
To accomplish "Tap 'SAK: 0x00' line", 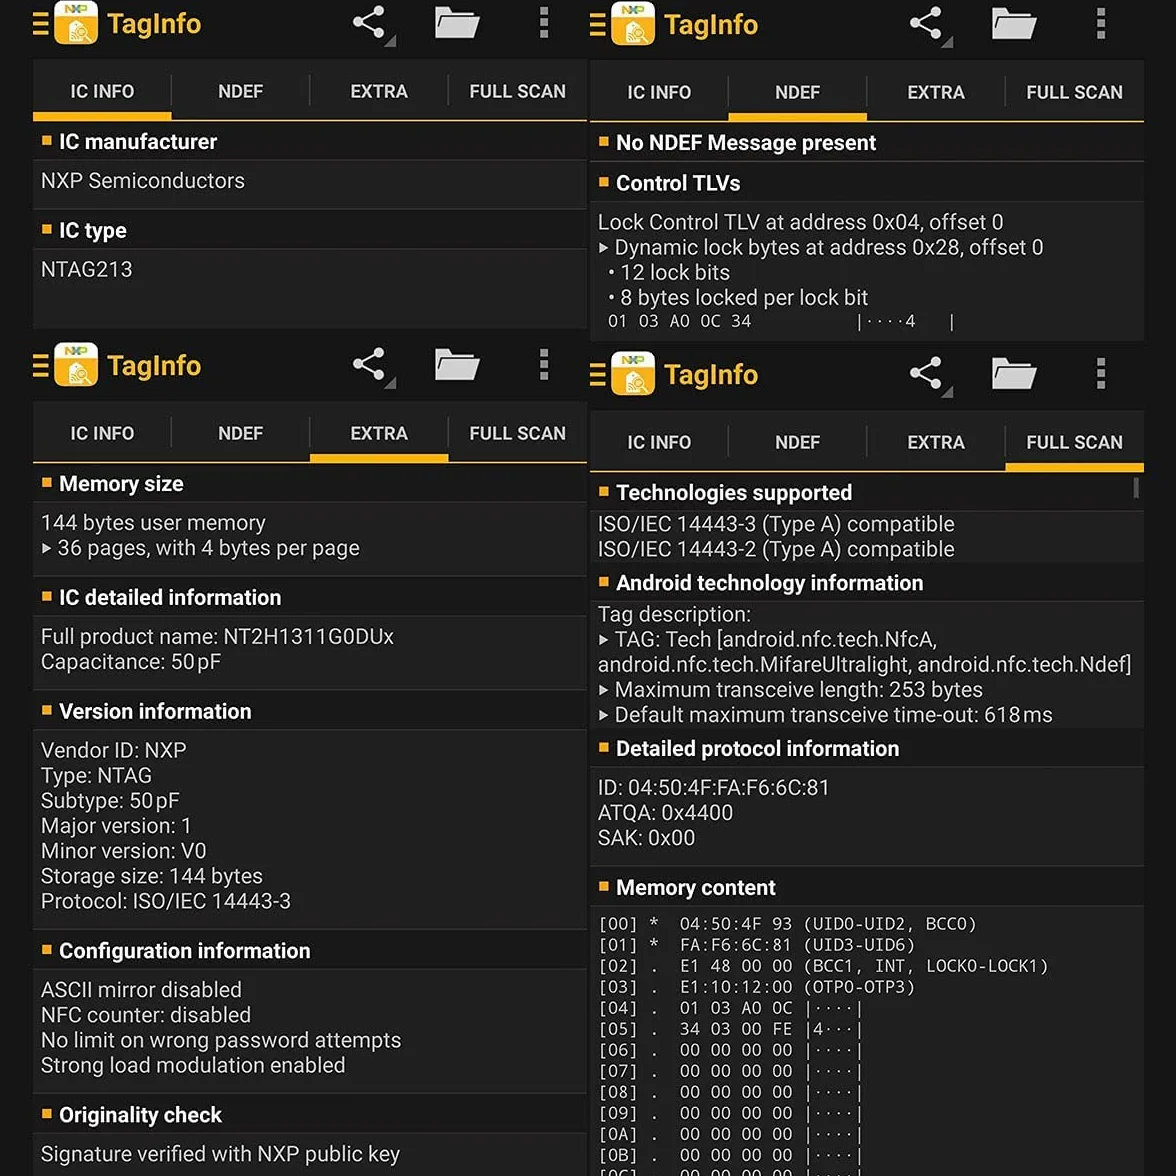I will click(x=646, y=838).
